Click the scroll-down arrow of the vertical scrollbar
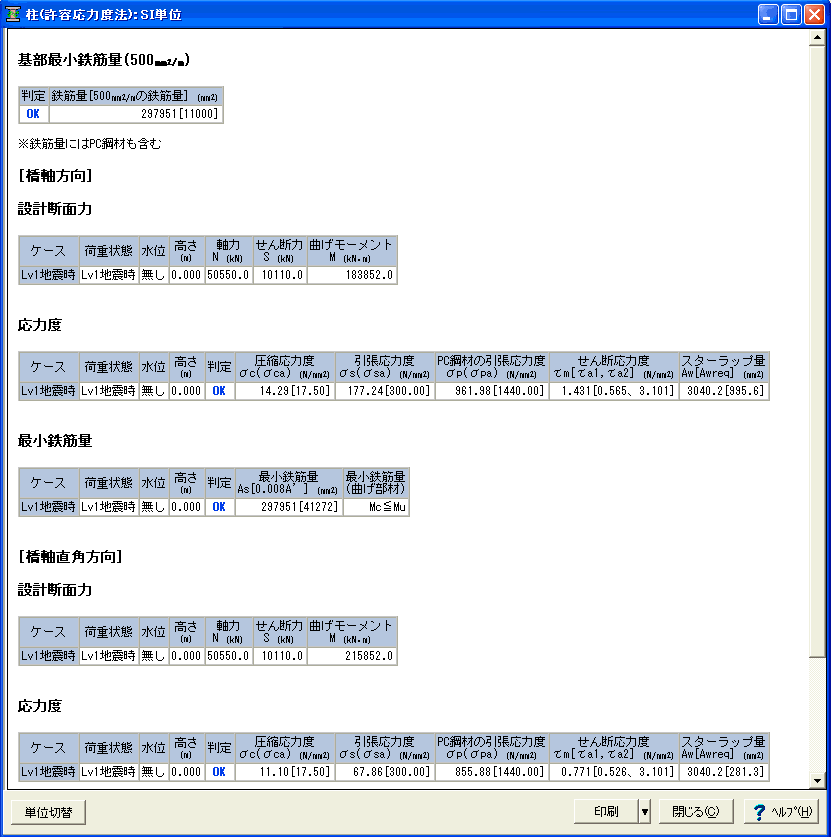Image resolution: width=831 pixels, height=837 pixels. 817,780
